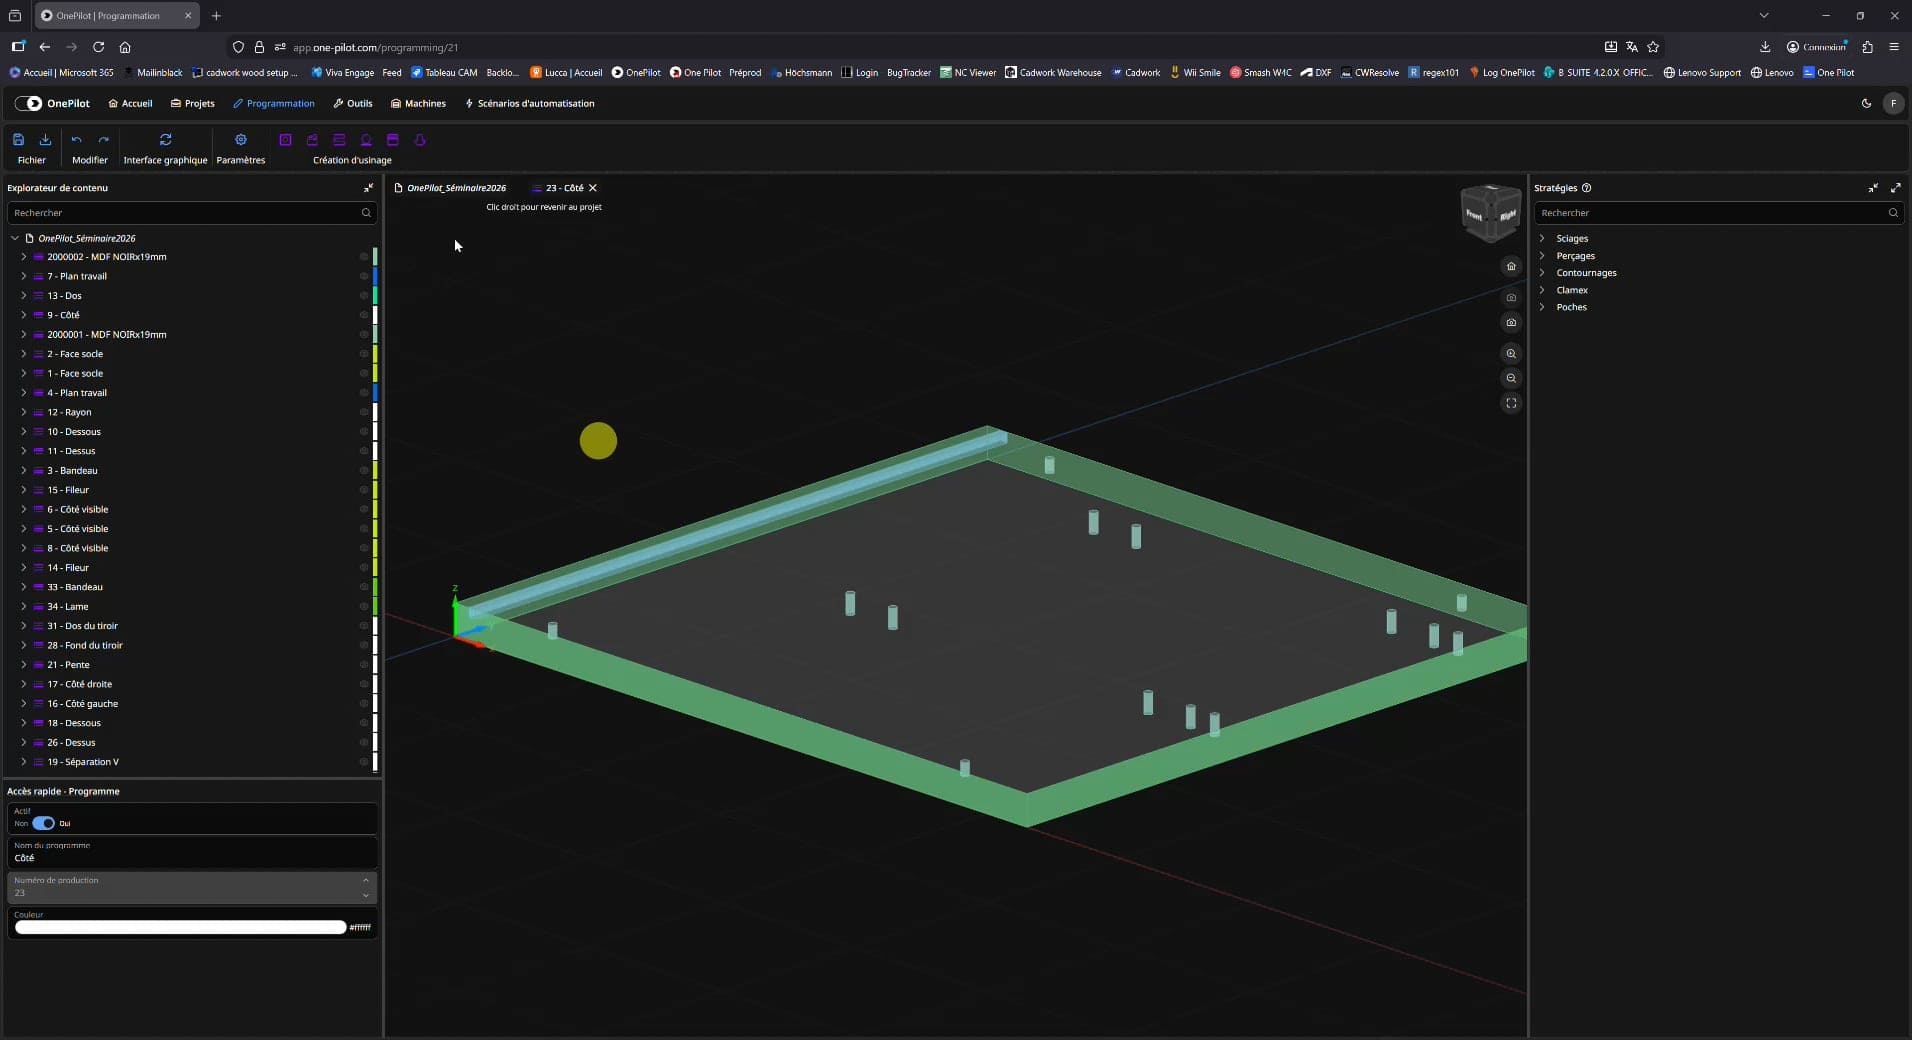Viewport: 1912px width, 1040px height.
Task: Open the Outils menu
Action: (x=352, y=103)
